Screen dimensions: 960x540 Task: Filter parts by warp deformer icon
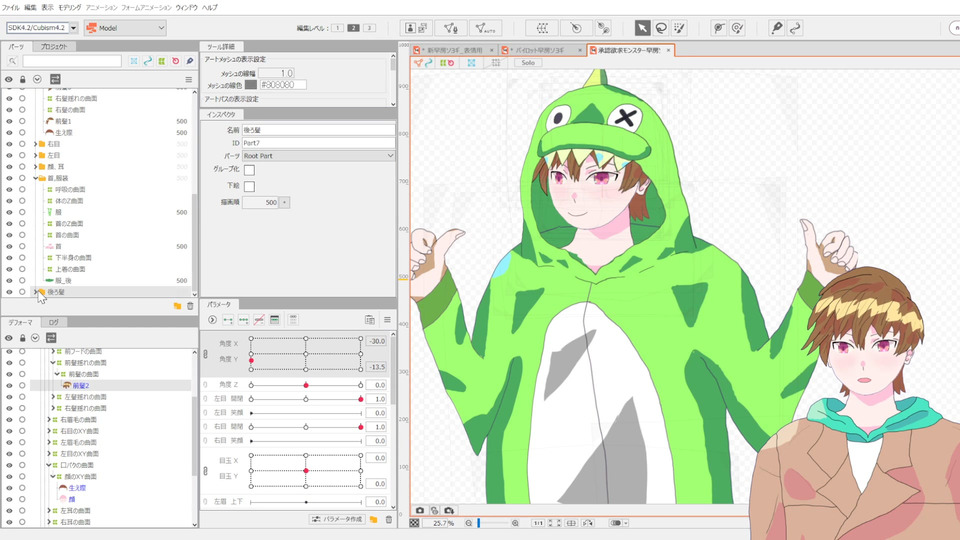(162, 61)
